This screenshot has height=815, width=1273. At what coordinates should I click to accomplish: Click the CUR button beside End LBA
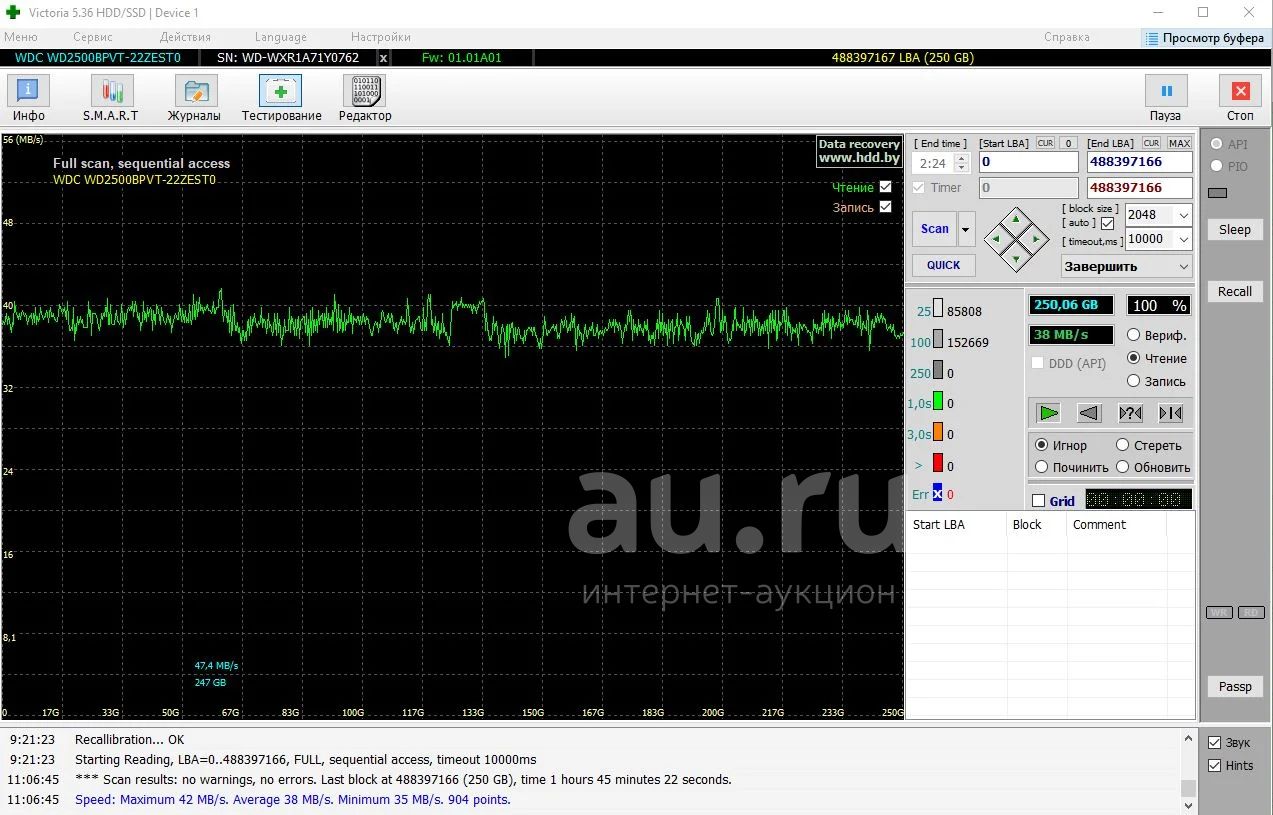1152,143
